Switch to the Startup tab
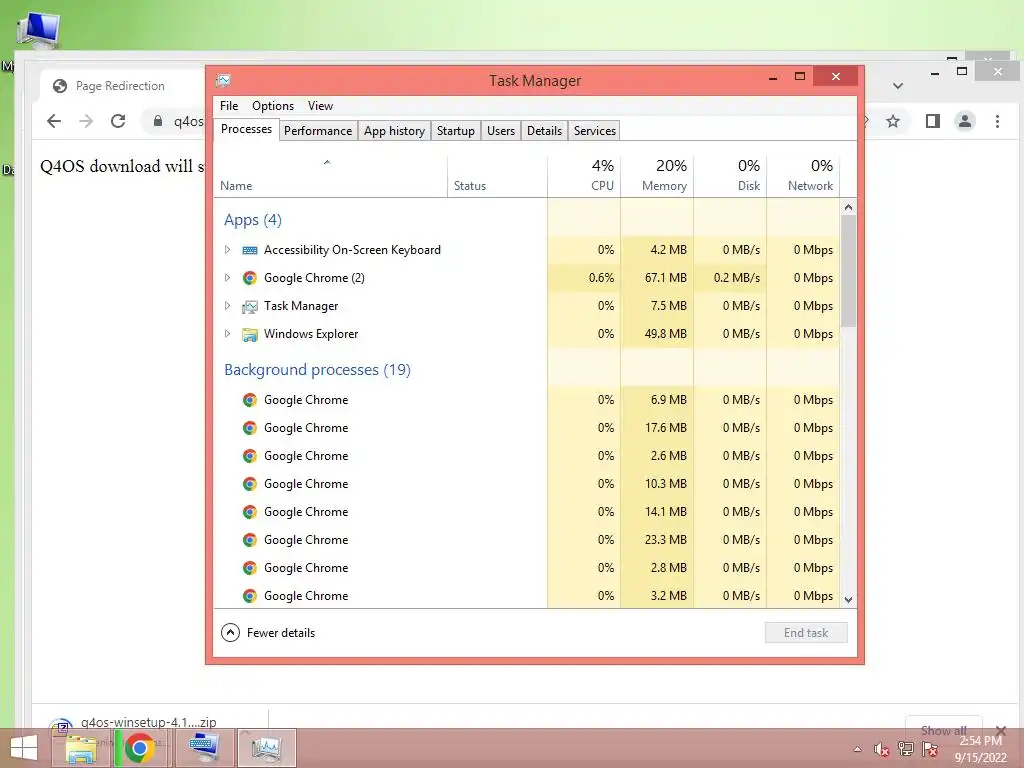This screenshot has width=1024, height=768. 456,131
